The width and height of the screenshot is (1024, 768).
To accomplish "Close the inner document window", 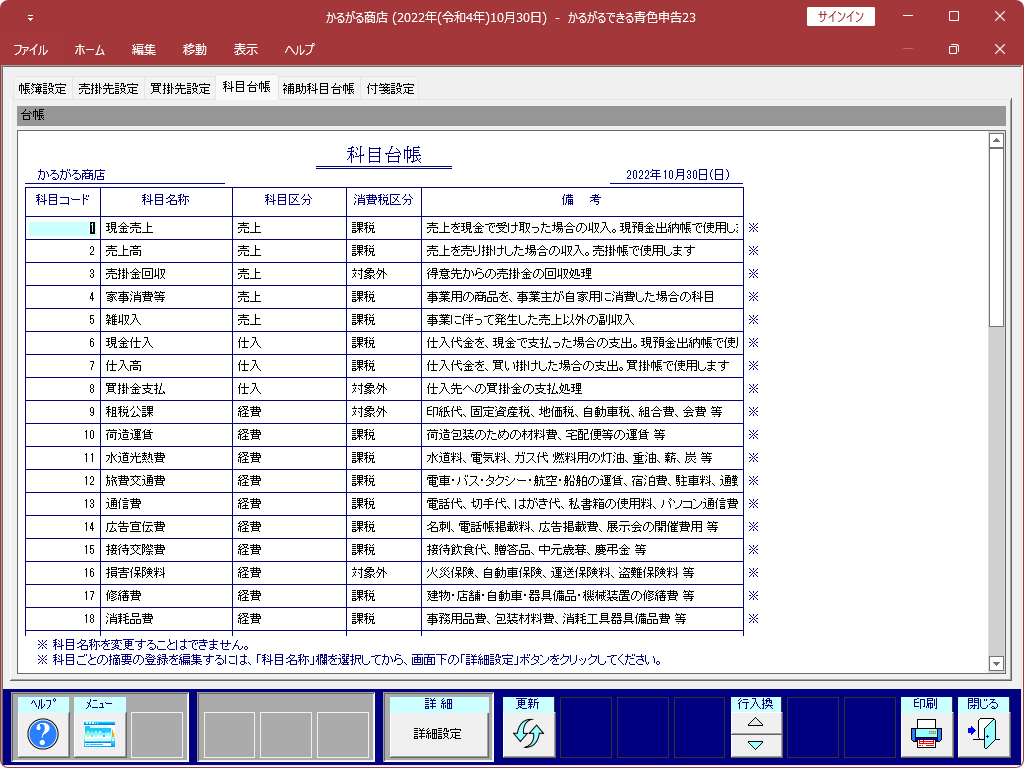I will pos(999,50).
